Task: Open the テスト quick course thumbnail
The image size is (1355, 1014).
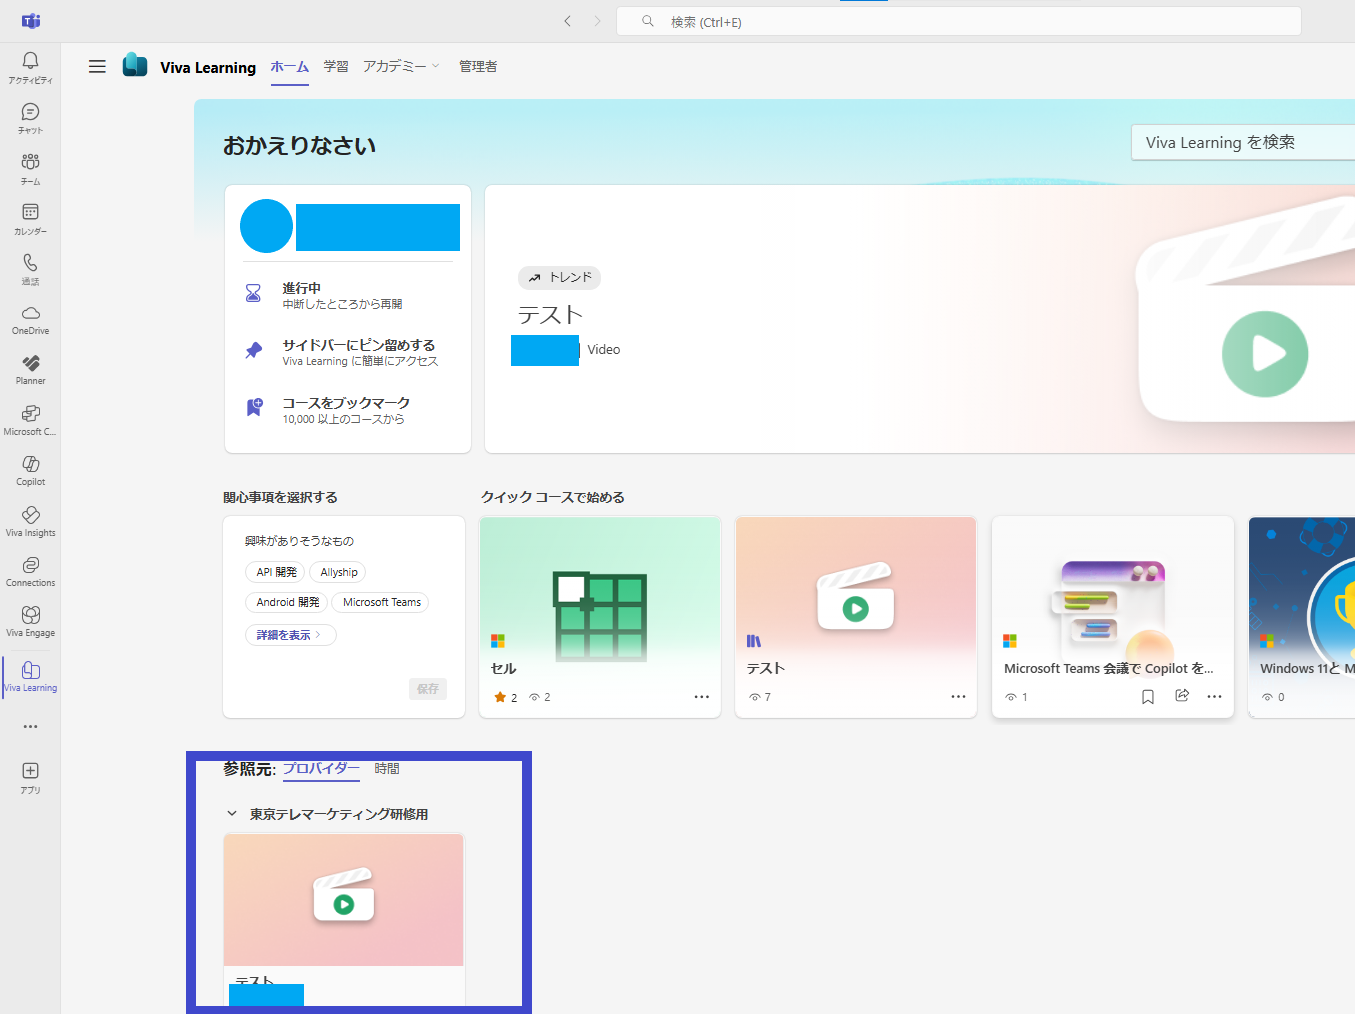Action: pos(856,589)
